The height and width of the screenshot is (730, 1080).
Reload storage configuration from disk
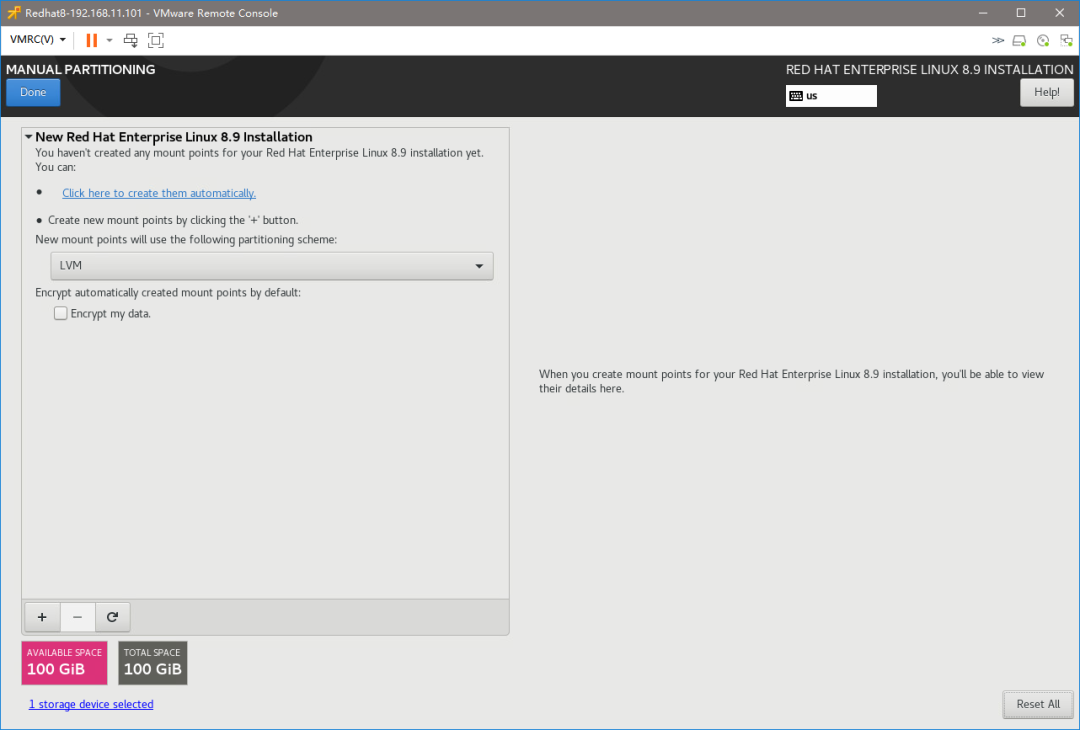(x=112, y=617)
